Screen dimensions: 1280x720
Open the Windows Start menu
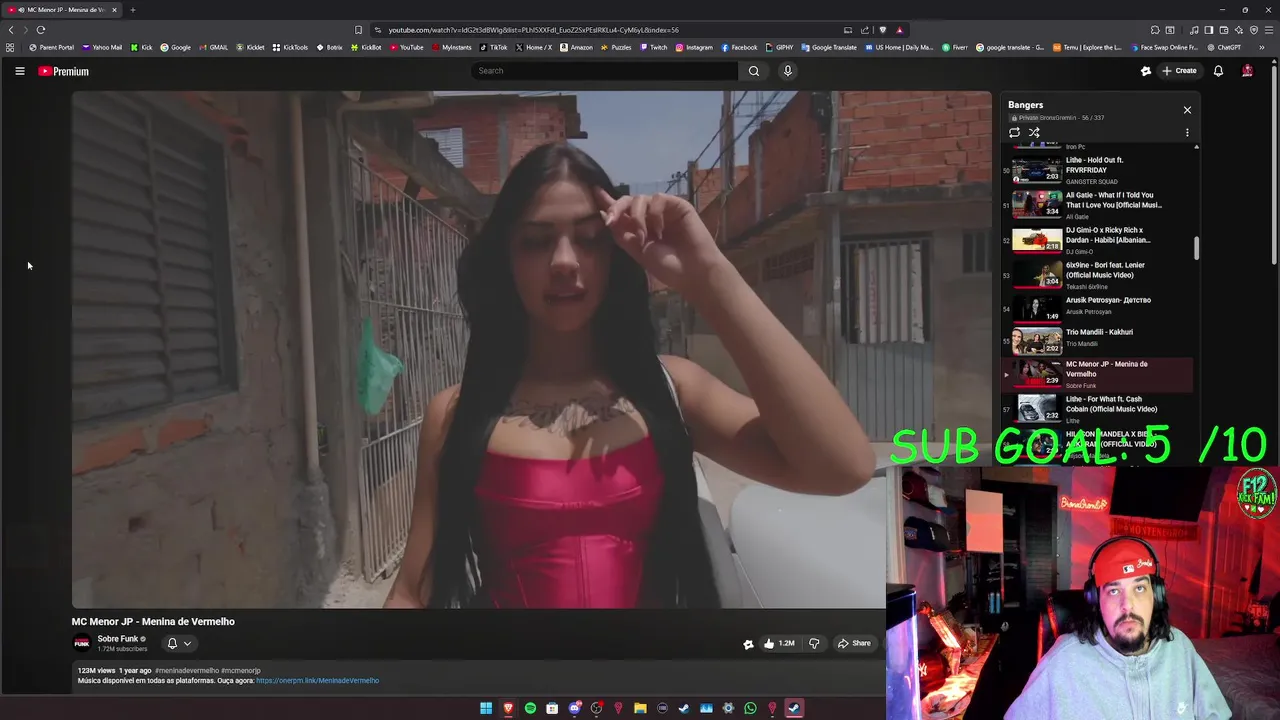click(x=486, y=708)
